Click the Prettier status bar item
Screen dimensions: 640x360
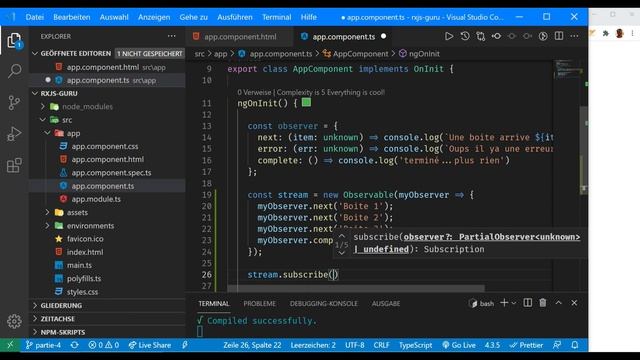[x=526, y=345]
